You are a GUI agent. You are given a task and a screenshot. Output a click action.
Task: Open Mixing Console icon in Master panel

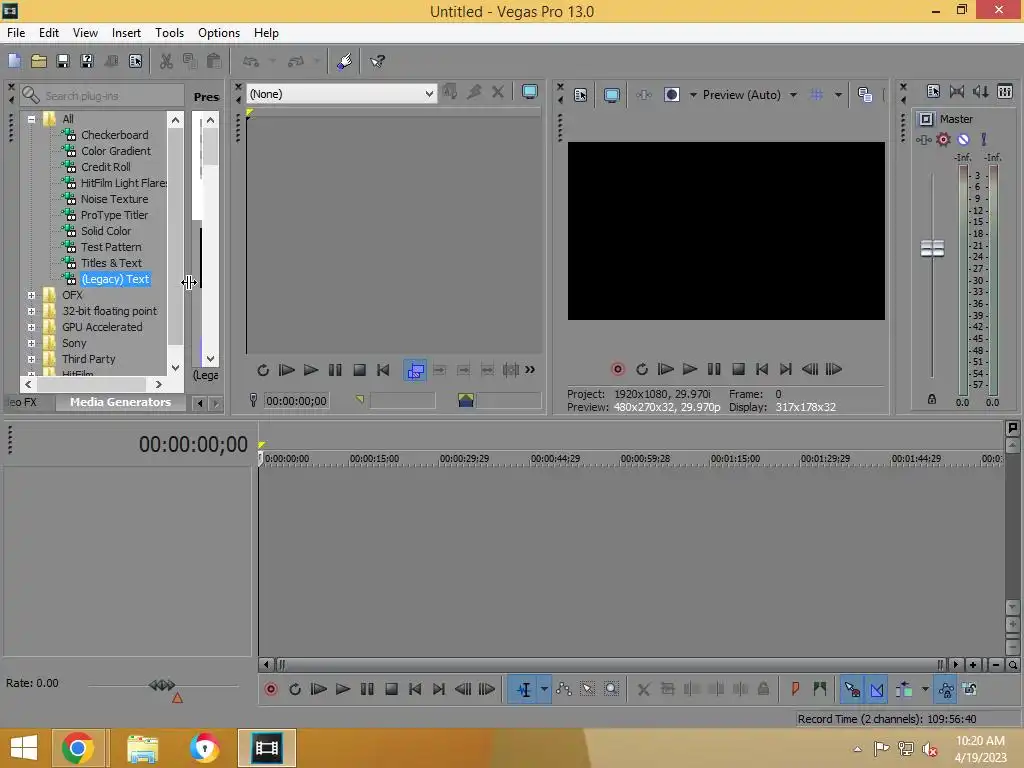(x=1005, y=91)
